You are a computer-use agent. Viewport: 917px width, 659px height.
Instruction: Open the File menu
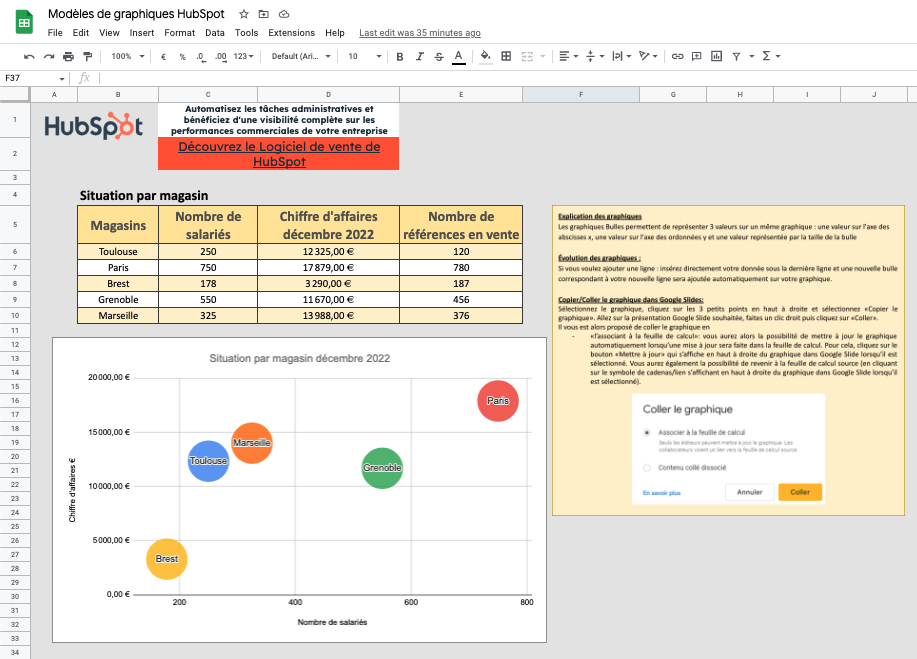coord(55,33)
